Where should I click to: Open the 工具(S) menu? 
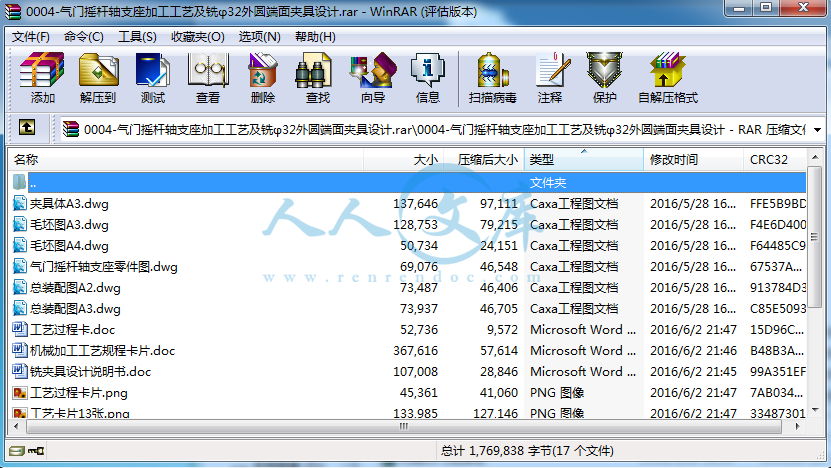(x=137, y=37)
